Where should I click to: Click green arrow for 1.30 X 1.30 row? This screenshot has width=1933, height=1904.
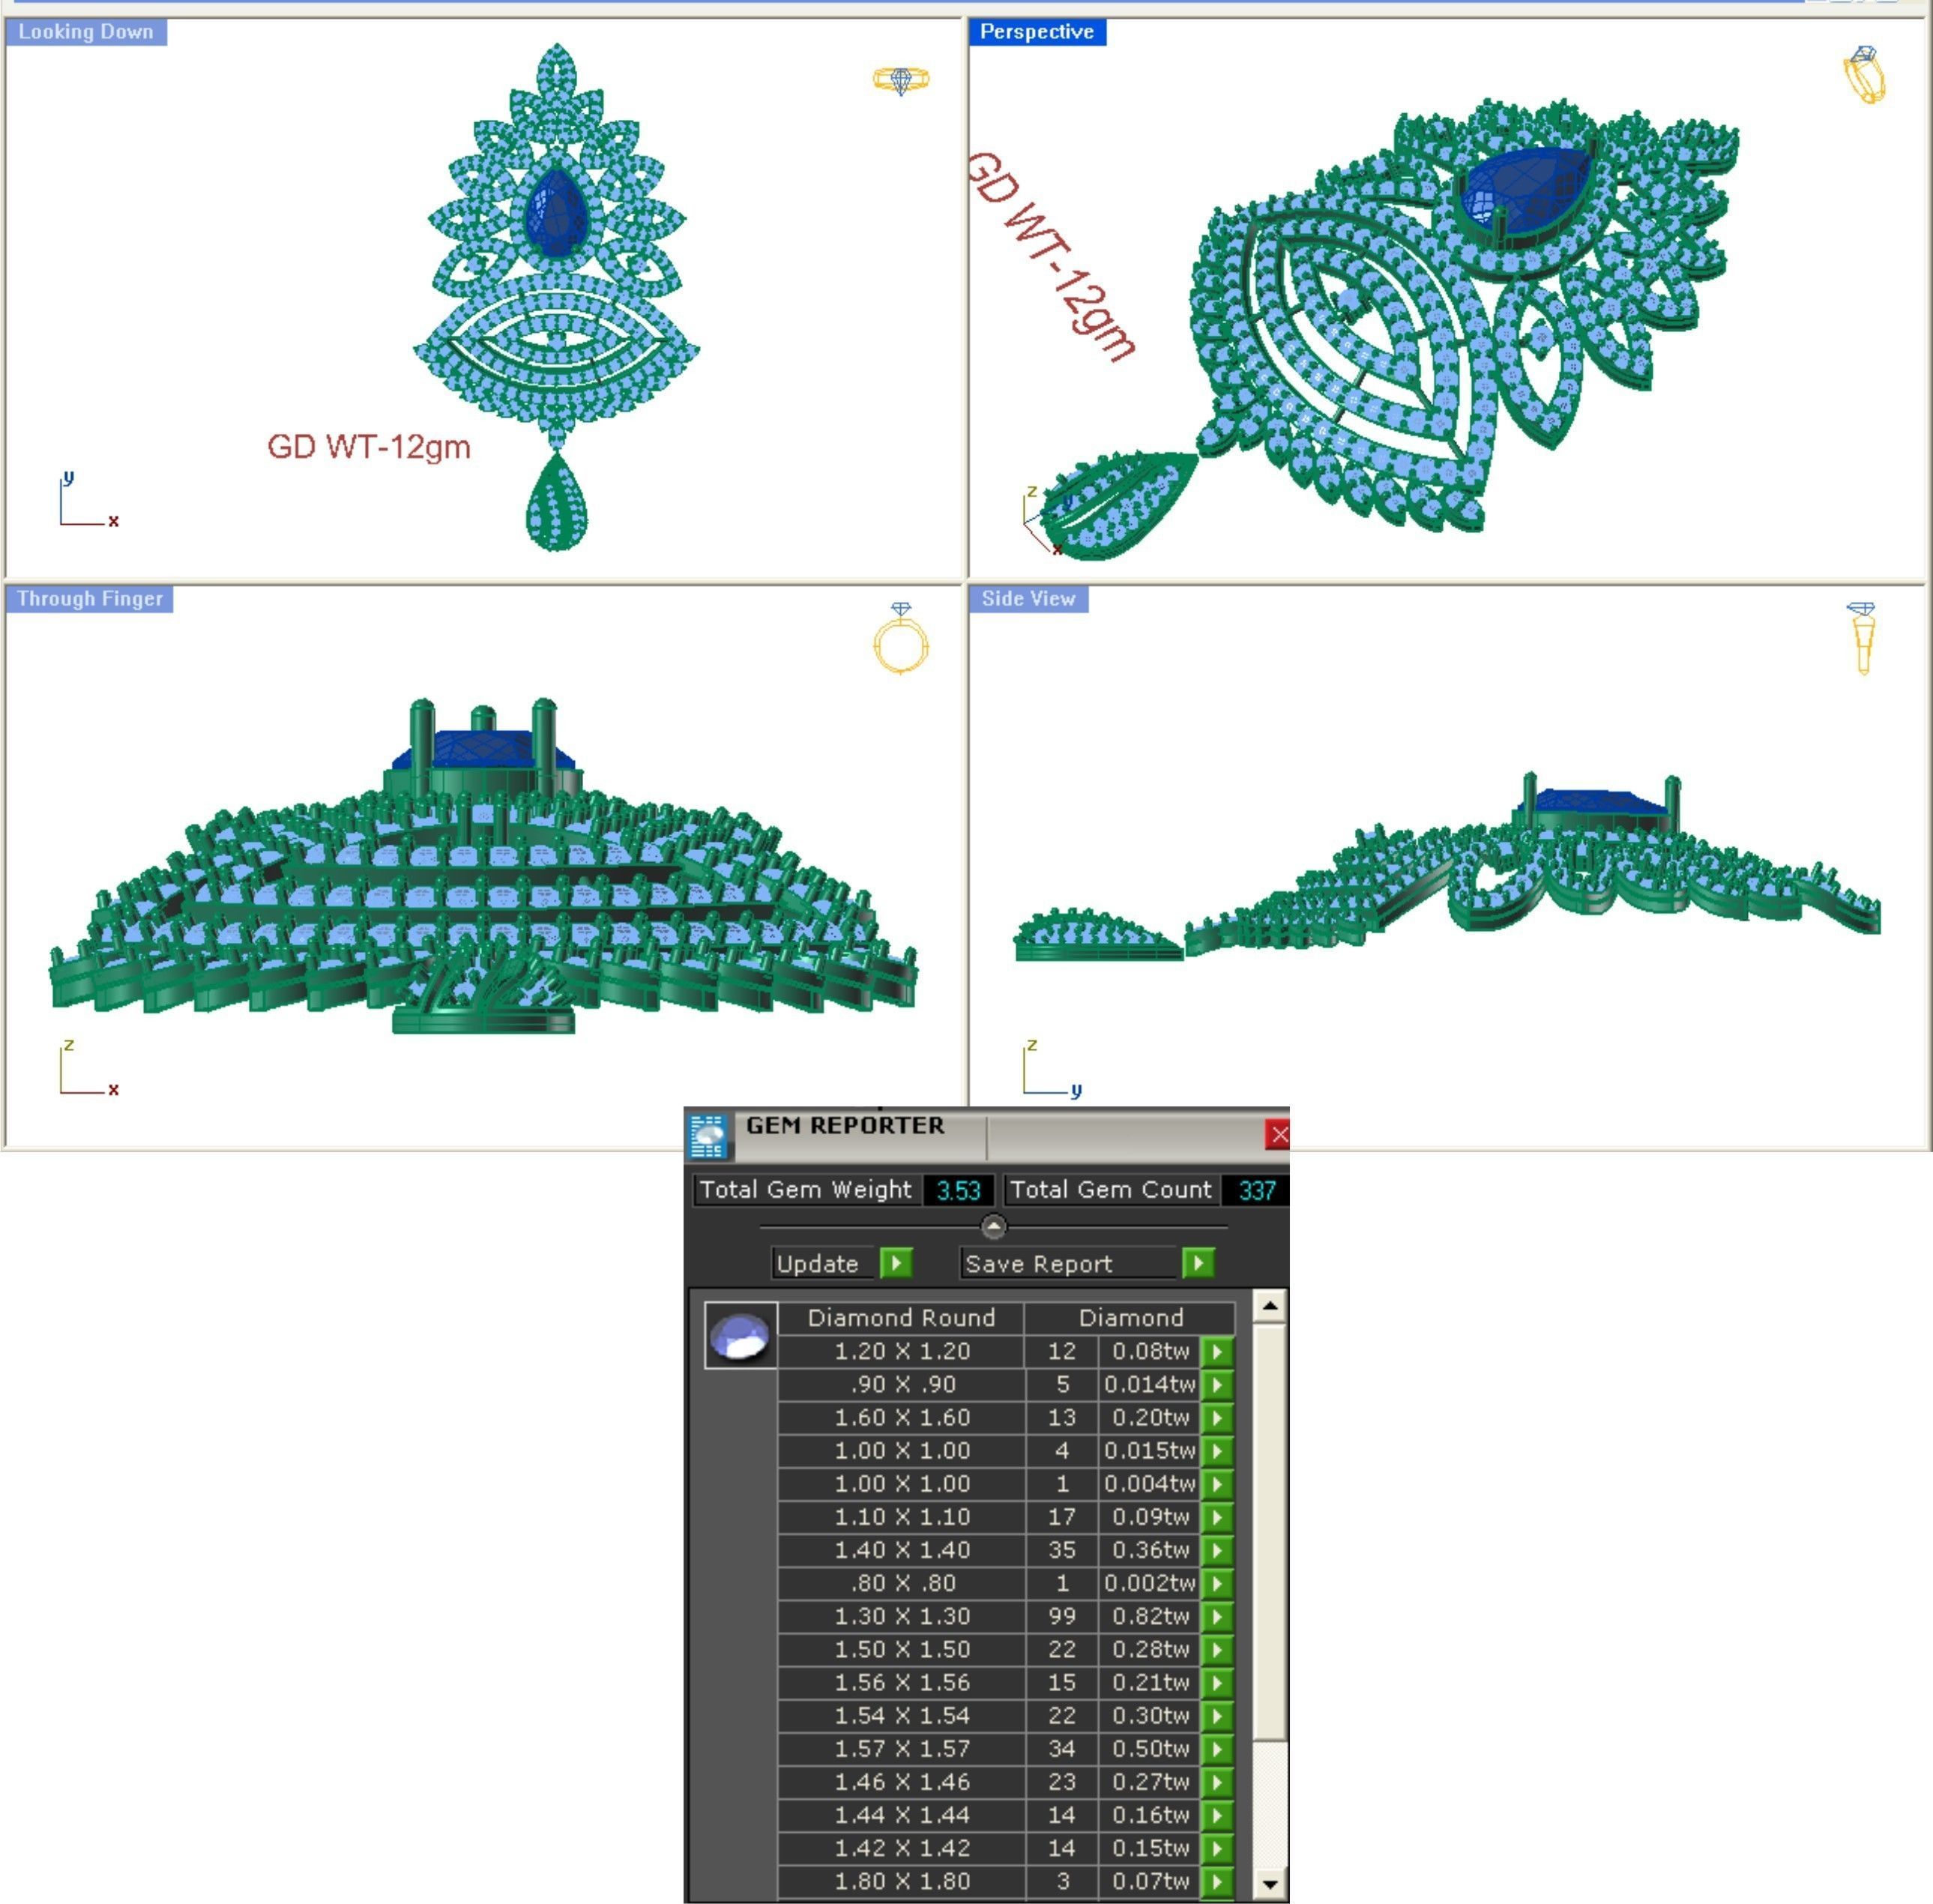1216,1617
